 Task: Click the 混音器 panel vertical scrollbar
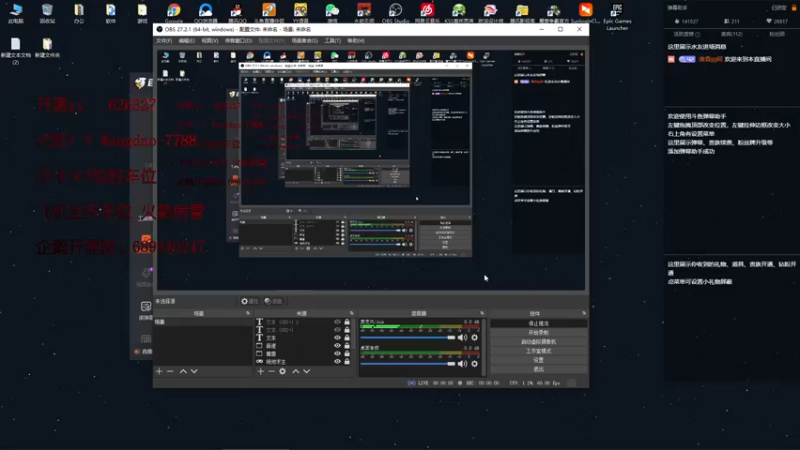pyautogui.click(x=483, y=347)
